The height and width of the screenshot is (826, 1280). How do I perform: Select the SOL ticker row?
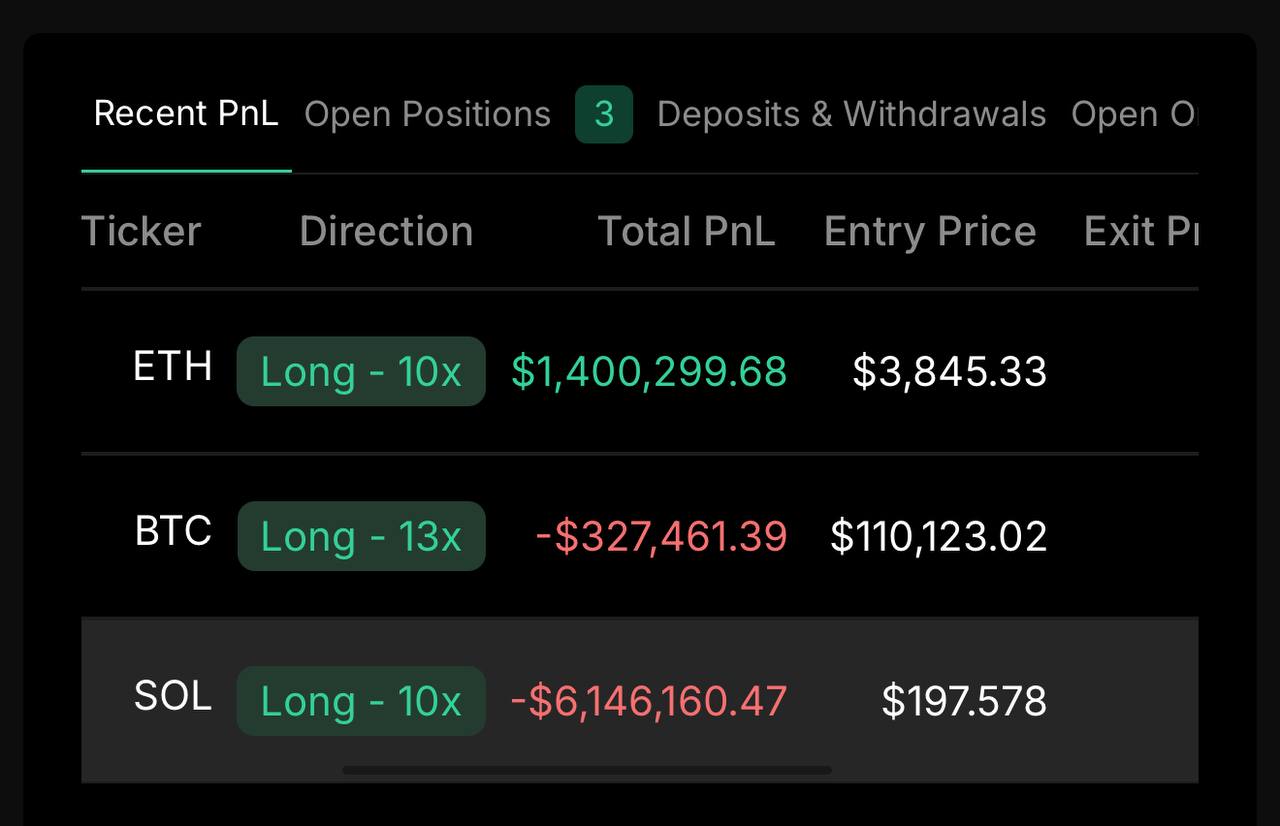point(173,696)
